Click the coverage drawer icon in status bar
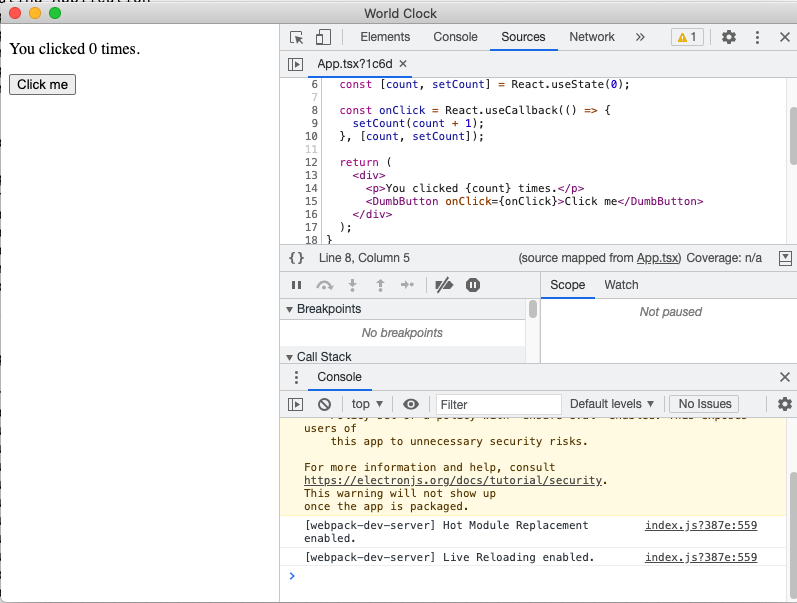Screen dimensions: 797x603 [785, 258]
